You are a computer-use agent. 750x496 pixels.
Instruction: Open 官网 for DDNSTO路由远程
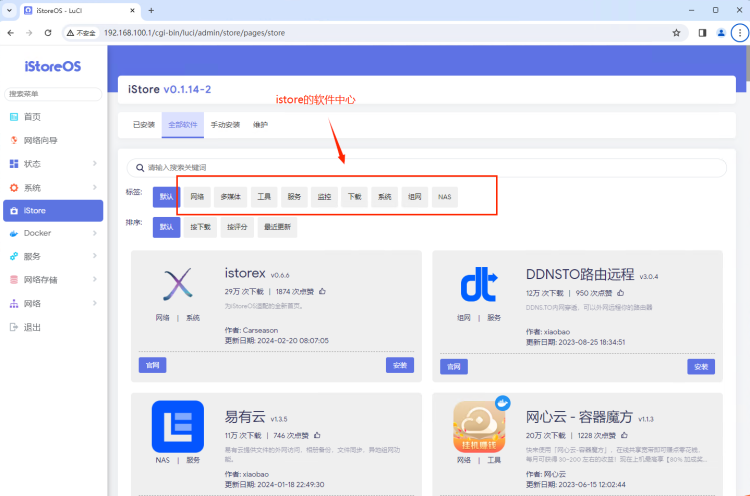click(454, 367)
